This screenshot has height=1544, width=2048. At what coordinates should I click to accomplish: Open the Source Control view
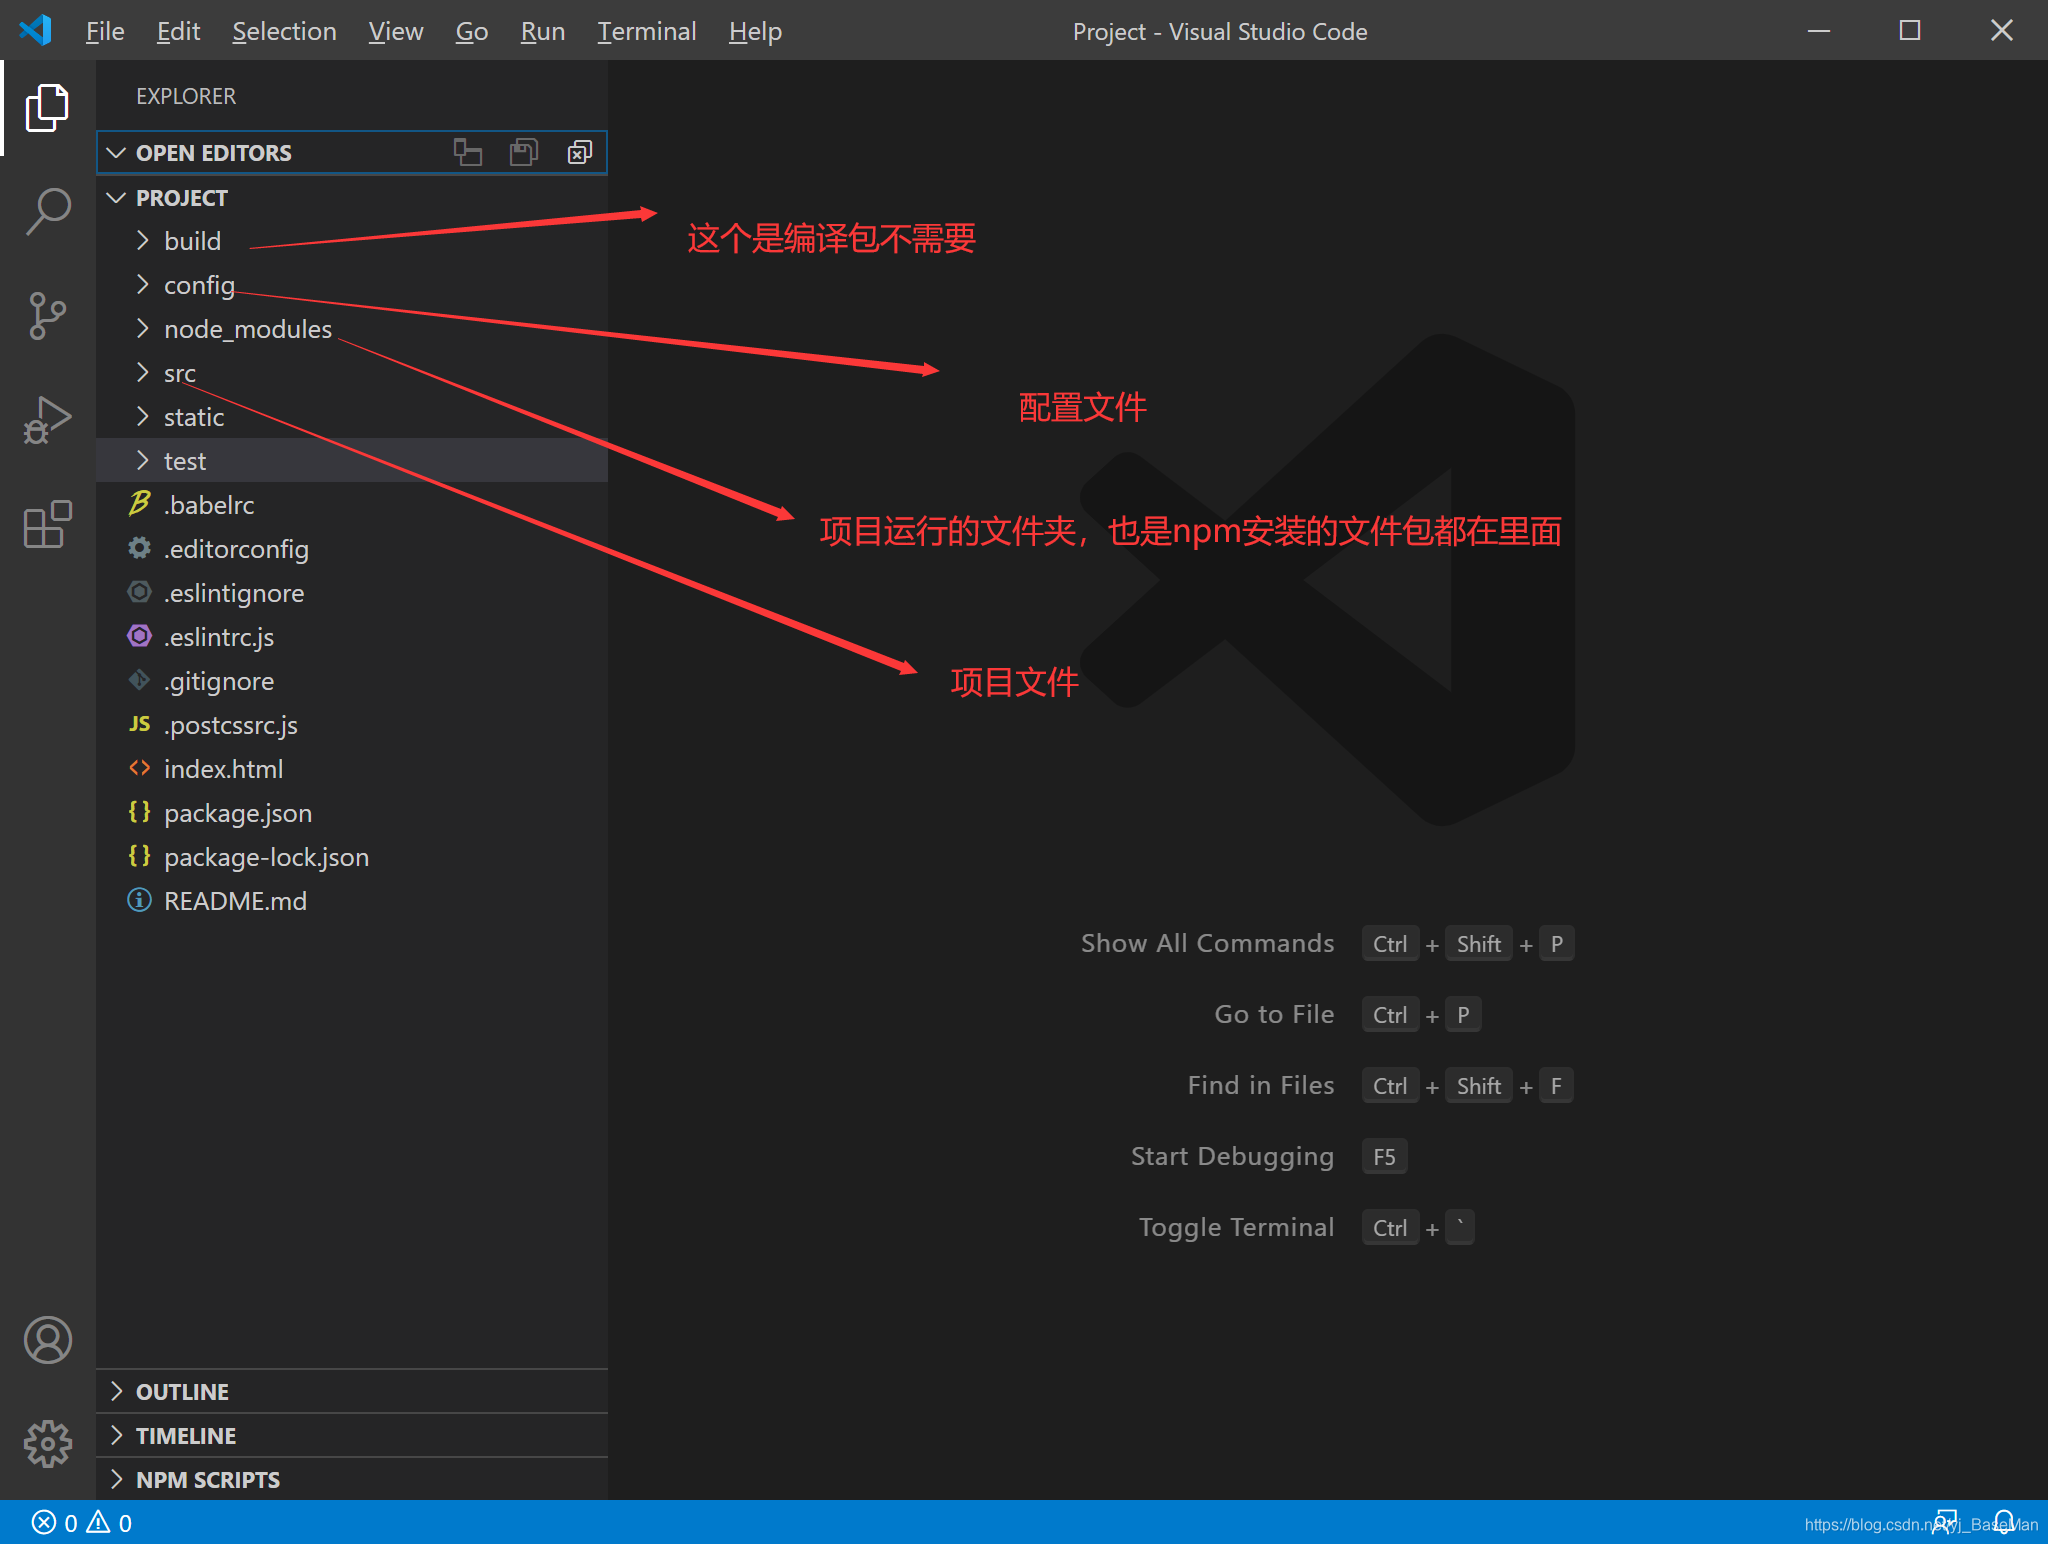coord(47,316)
